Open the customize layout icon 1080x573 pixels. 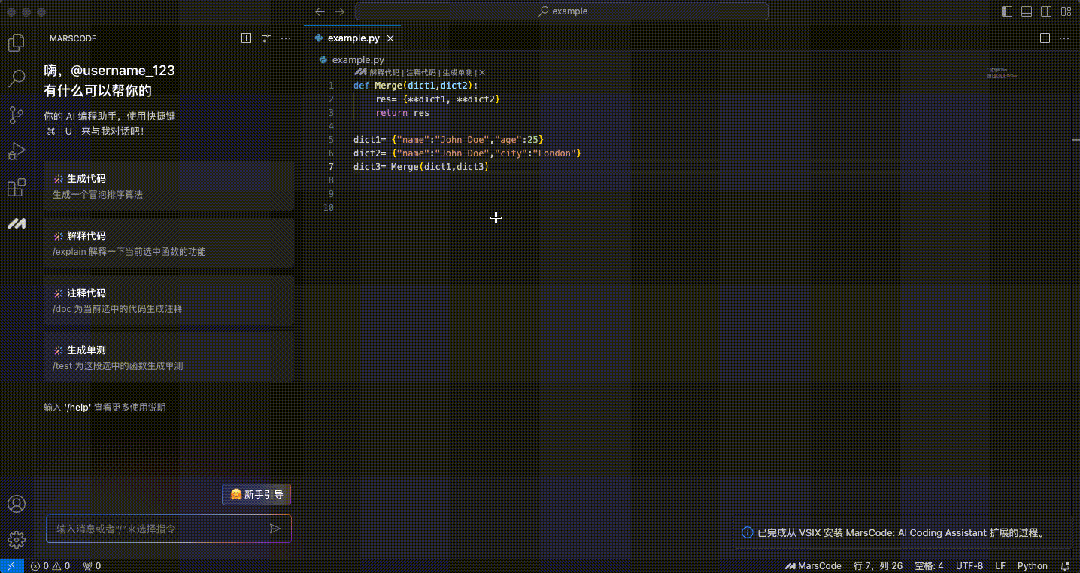point(1064,11)
